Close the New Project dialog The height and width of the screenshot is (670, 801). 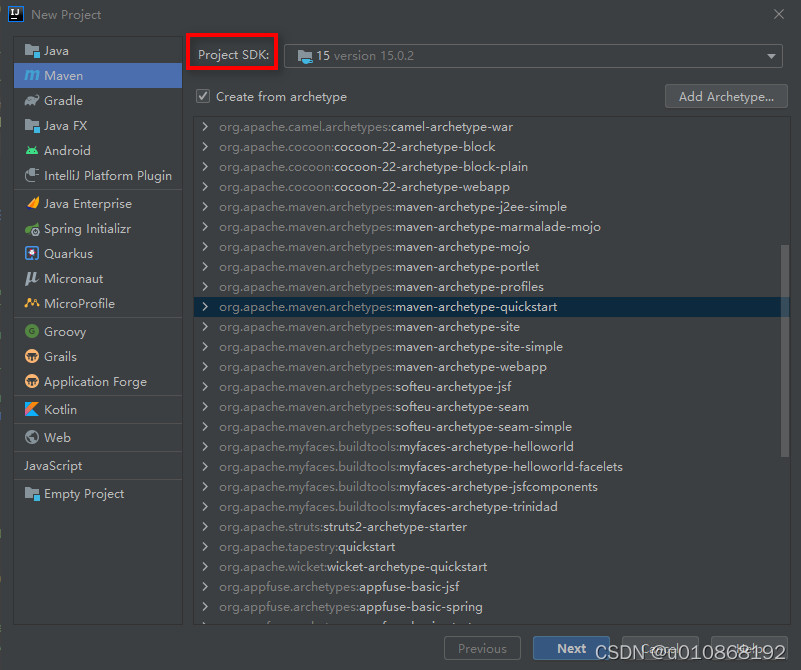[779, 14]
